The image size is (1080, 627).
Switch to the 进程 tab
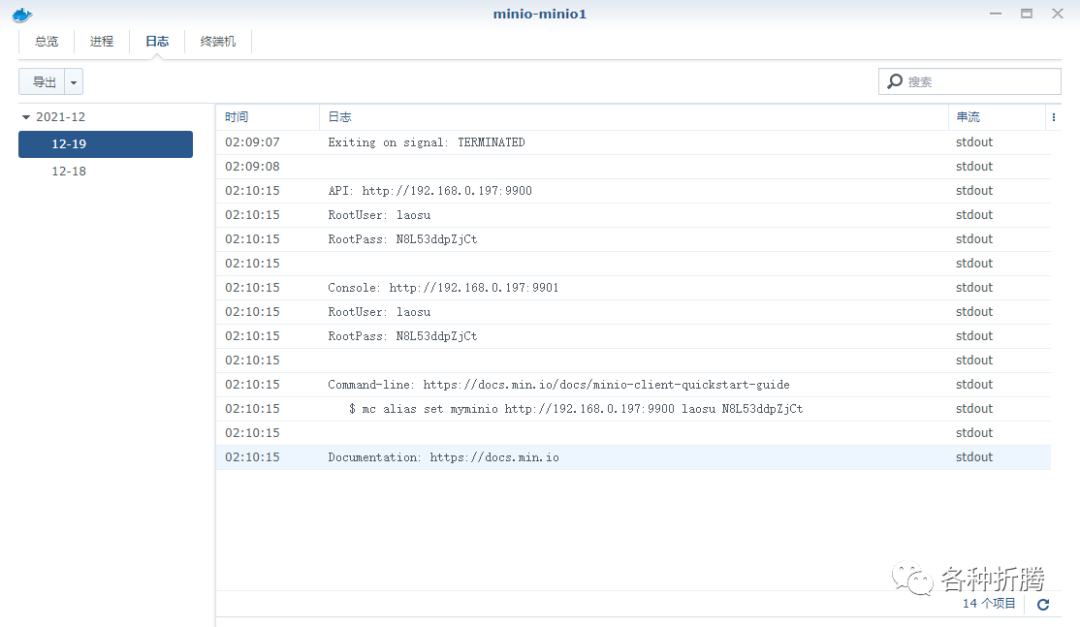[x=101, y=41]
